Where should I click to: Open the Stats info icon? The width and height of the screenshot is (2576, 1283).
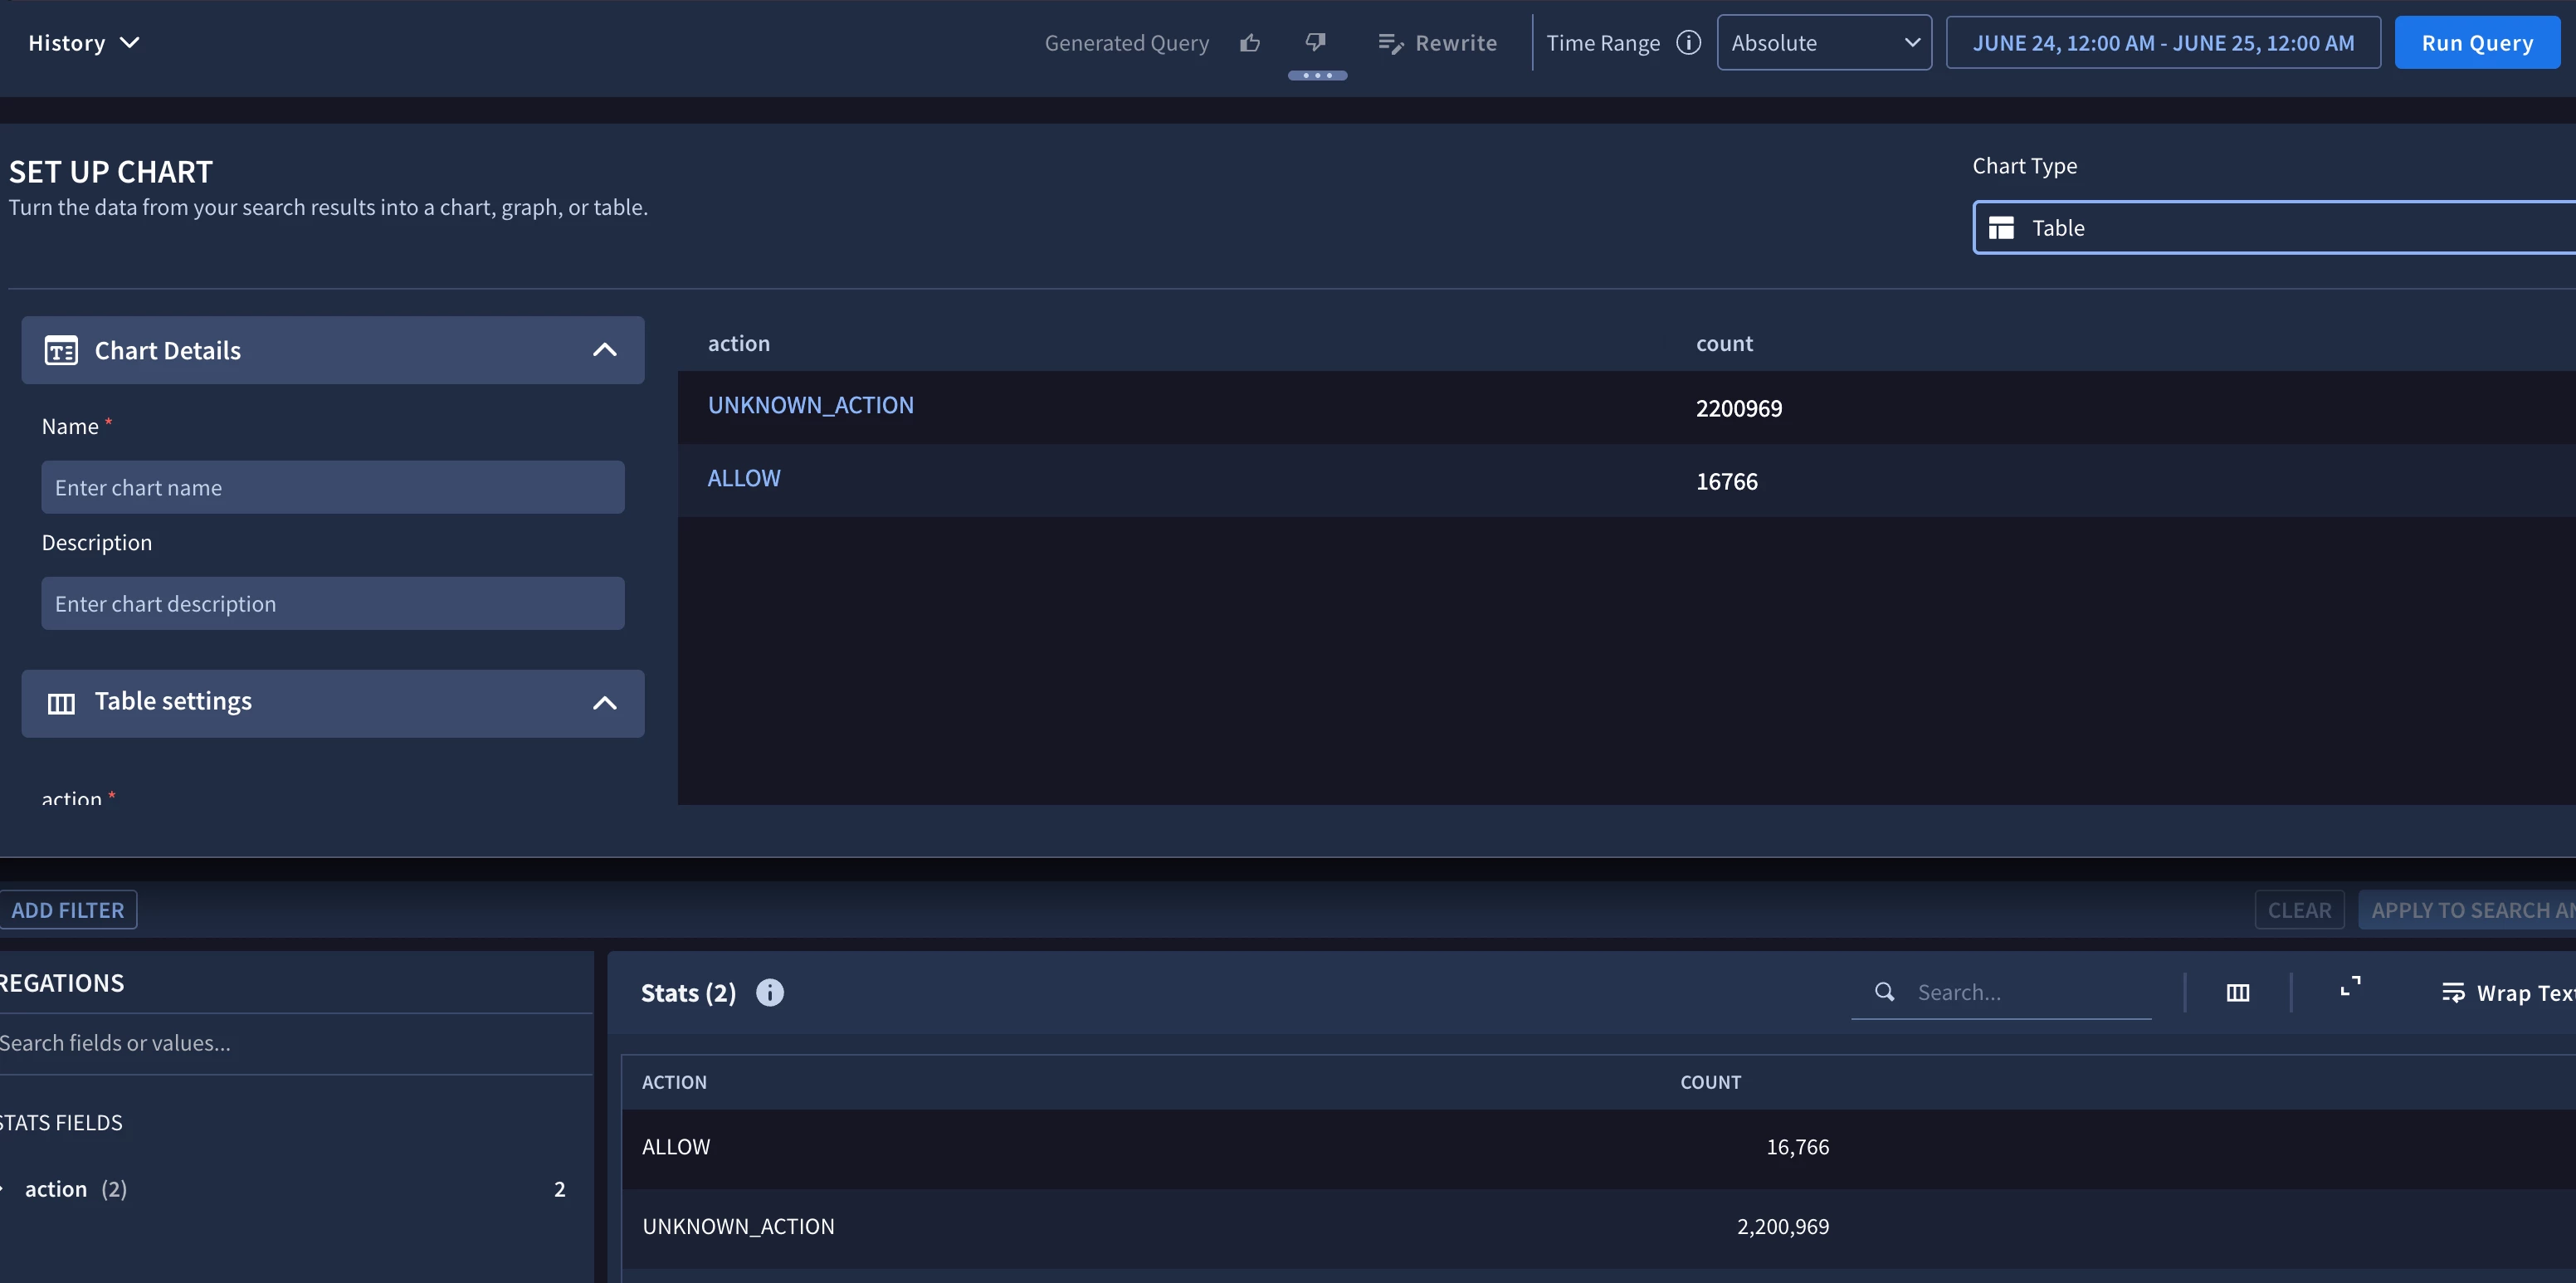(x=770, y=993)
